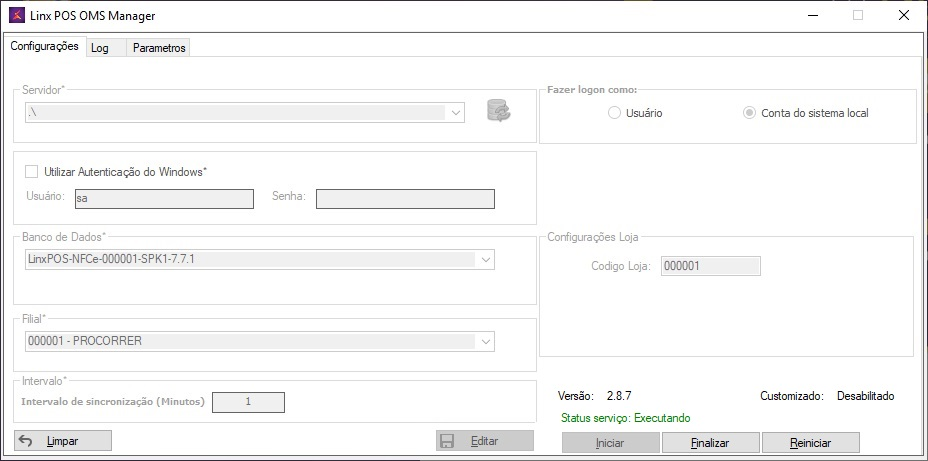Click the Iniciar service button
This screenshot has width=928, height=461.
pos(610,443)
